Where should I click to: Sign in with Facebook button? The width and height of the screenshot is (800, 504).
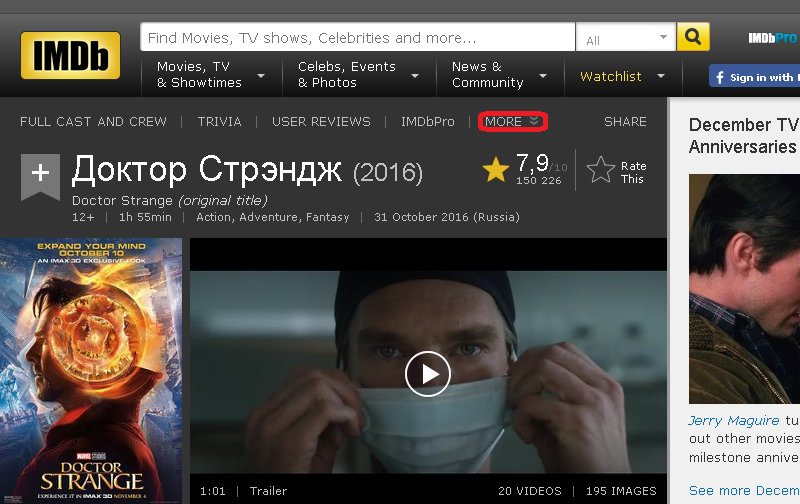pyautogui.click(x=755, y=77)
